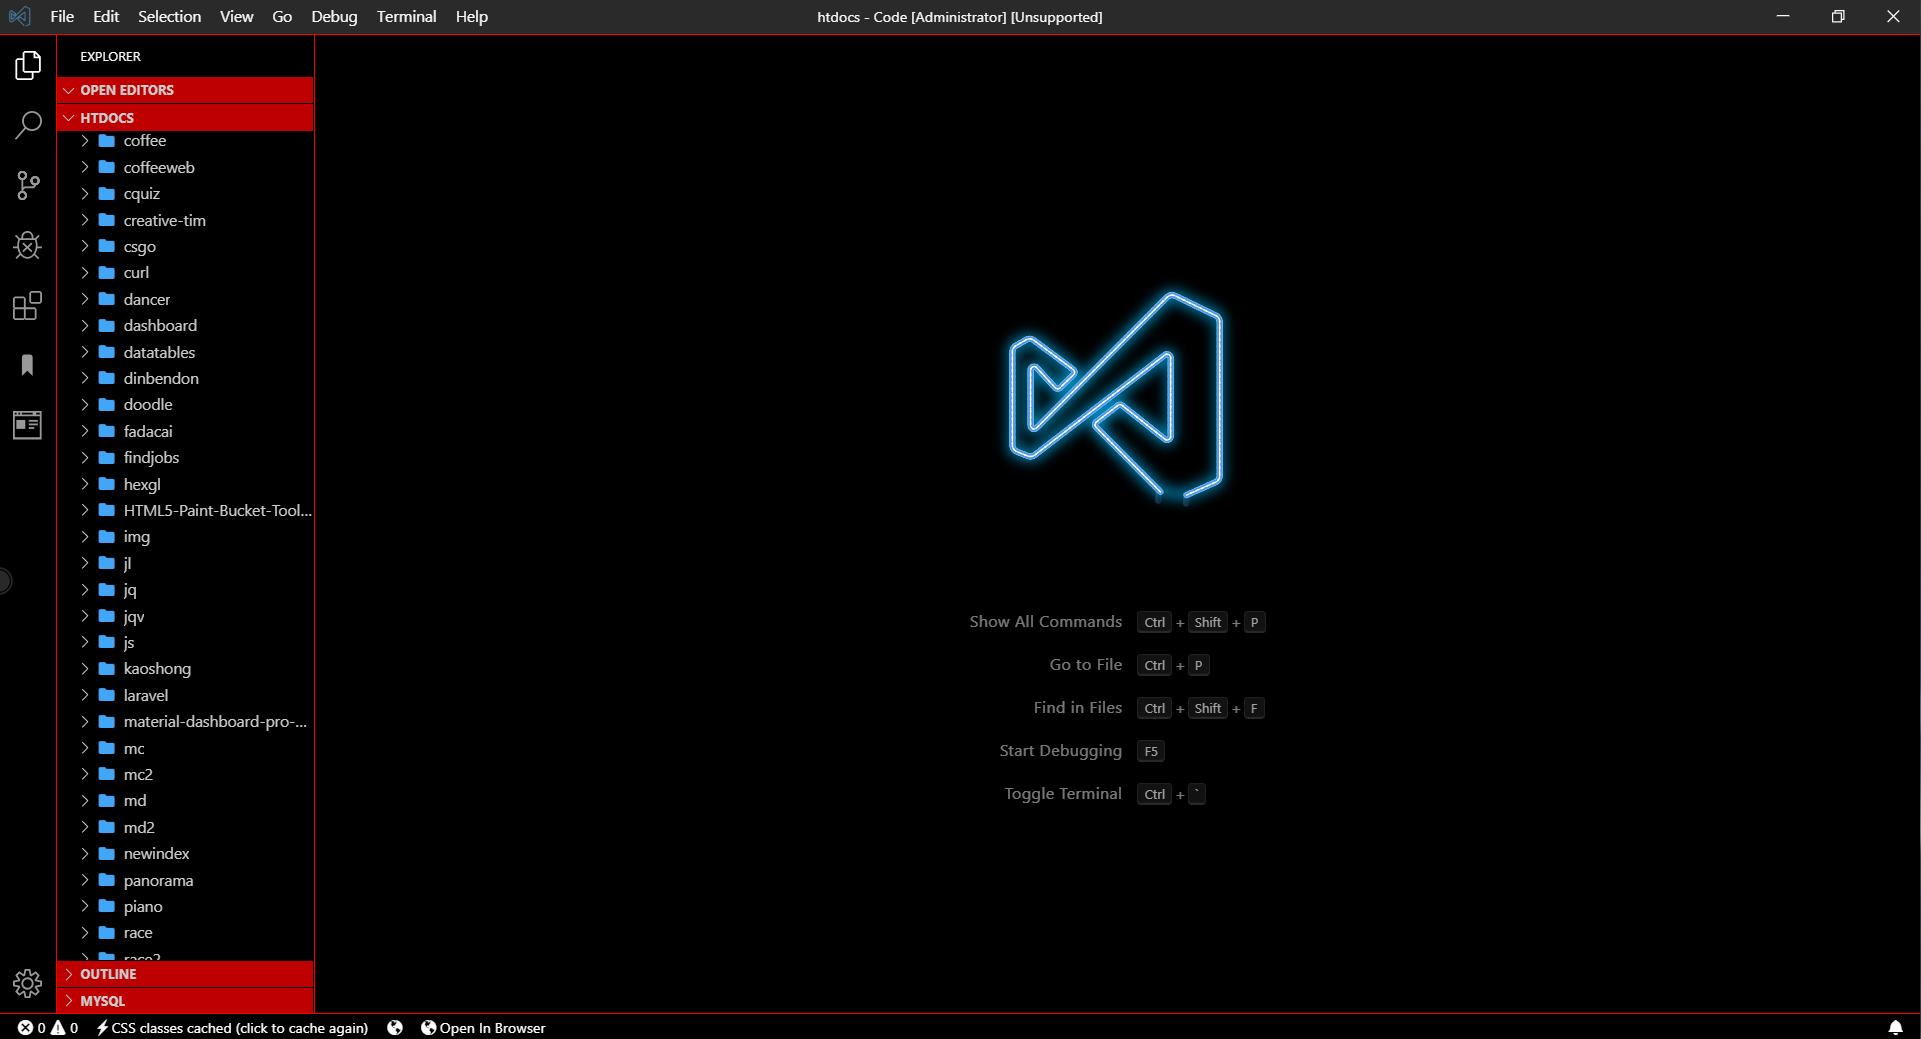Select the panorama folder
Image resolution: width=1921 pixels, height=1039 pixels.
(186, 880)
